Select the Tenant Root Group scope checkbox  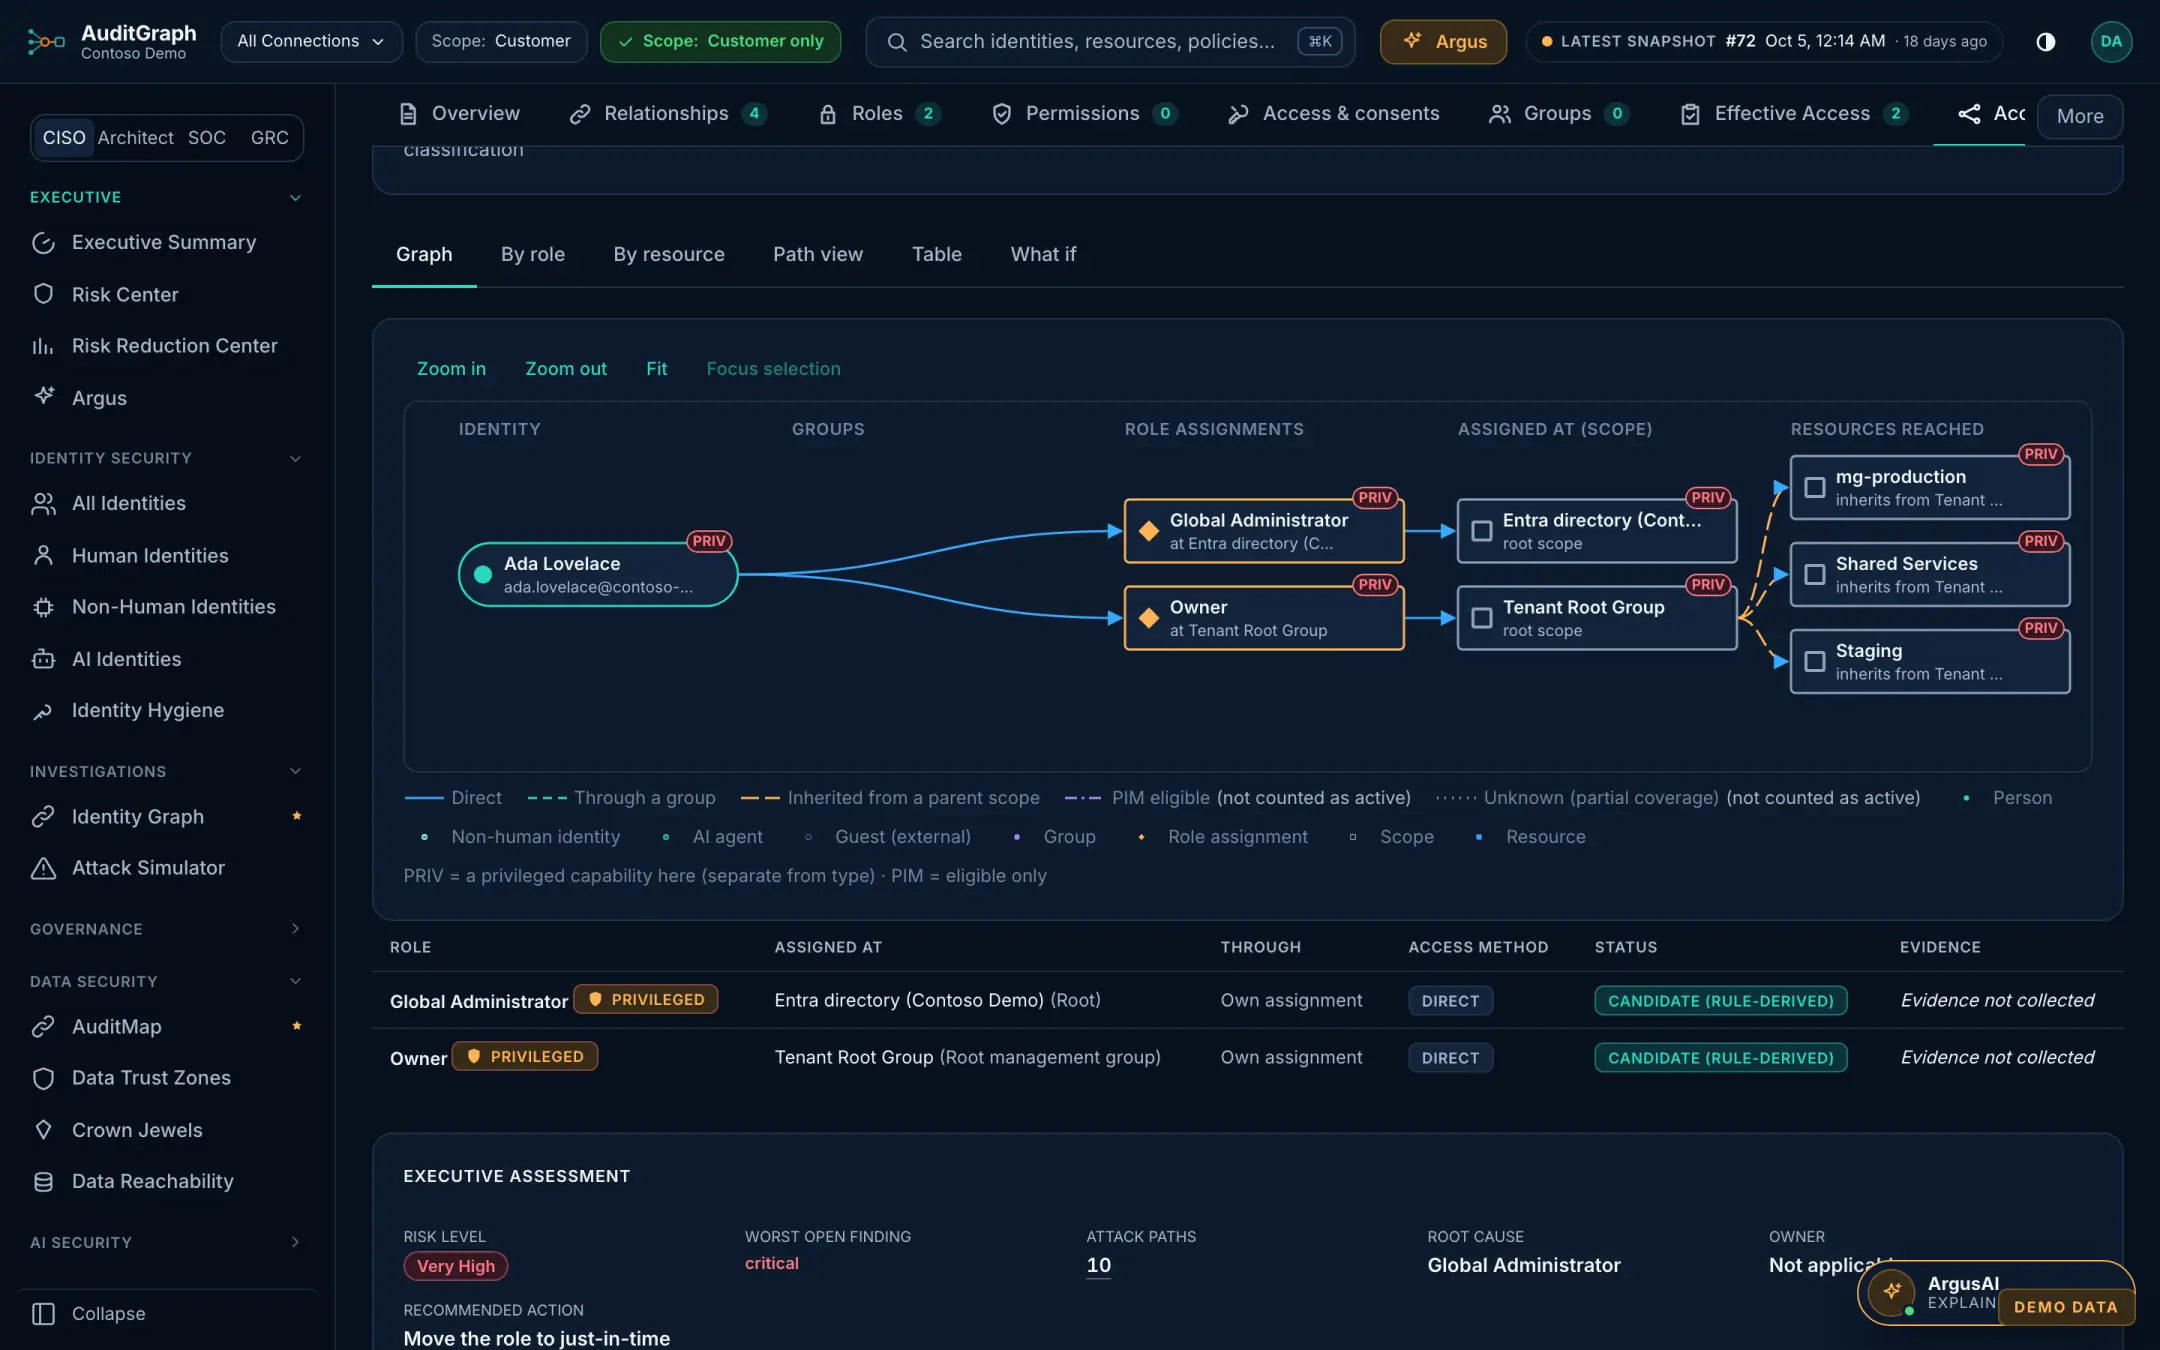tap(1481, 618)
